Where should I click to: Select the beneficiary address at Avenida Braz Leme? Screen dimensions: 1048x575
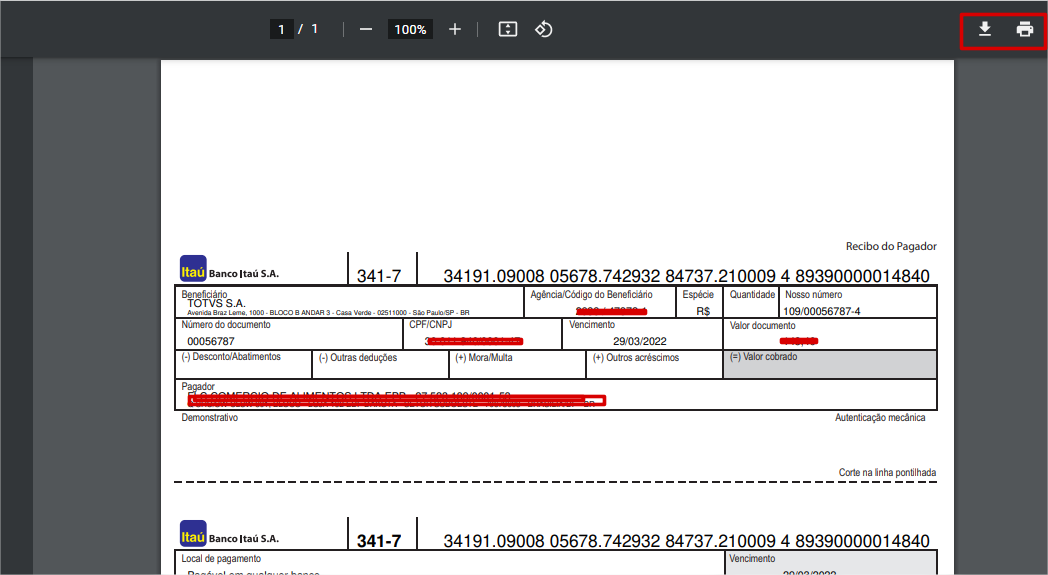(328, 312)
